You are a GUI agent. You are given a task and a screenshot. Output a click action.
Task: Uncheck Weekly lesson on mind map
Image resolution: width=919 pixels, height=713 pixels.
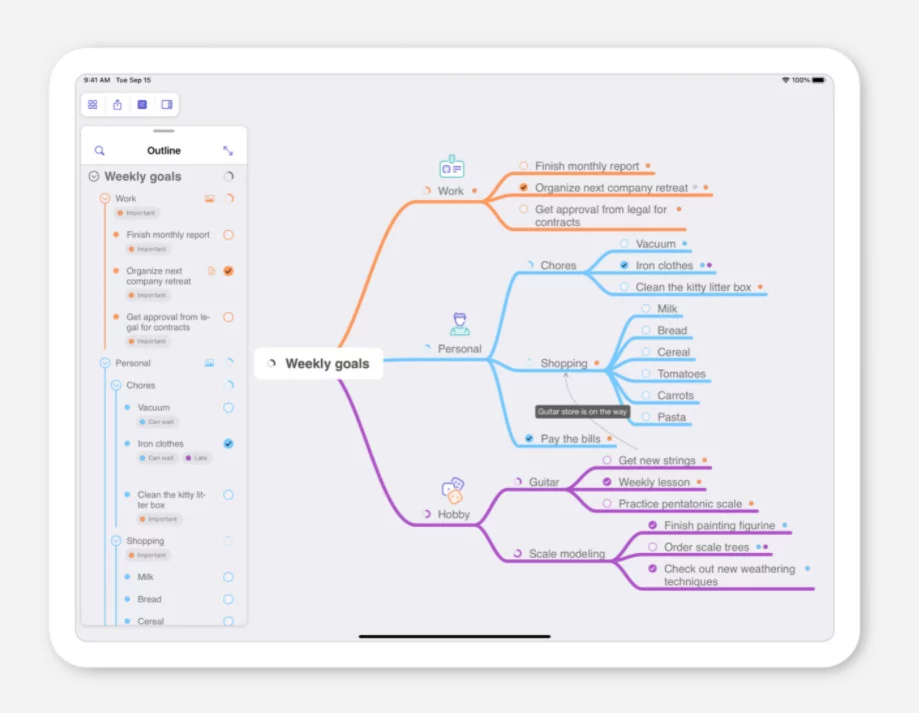tap(607, 482)
